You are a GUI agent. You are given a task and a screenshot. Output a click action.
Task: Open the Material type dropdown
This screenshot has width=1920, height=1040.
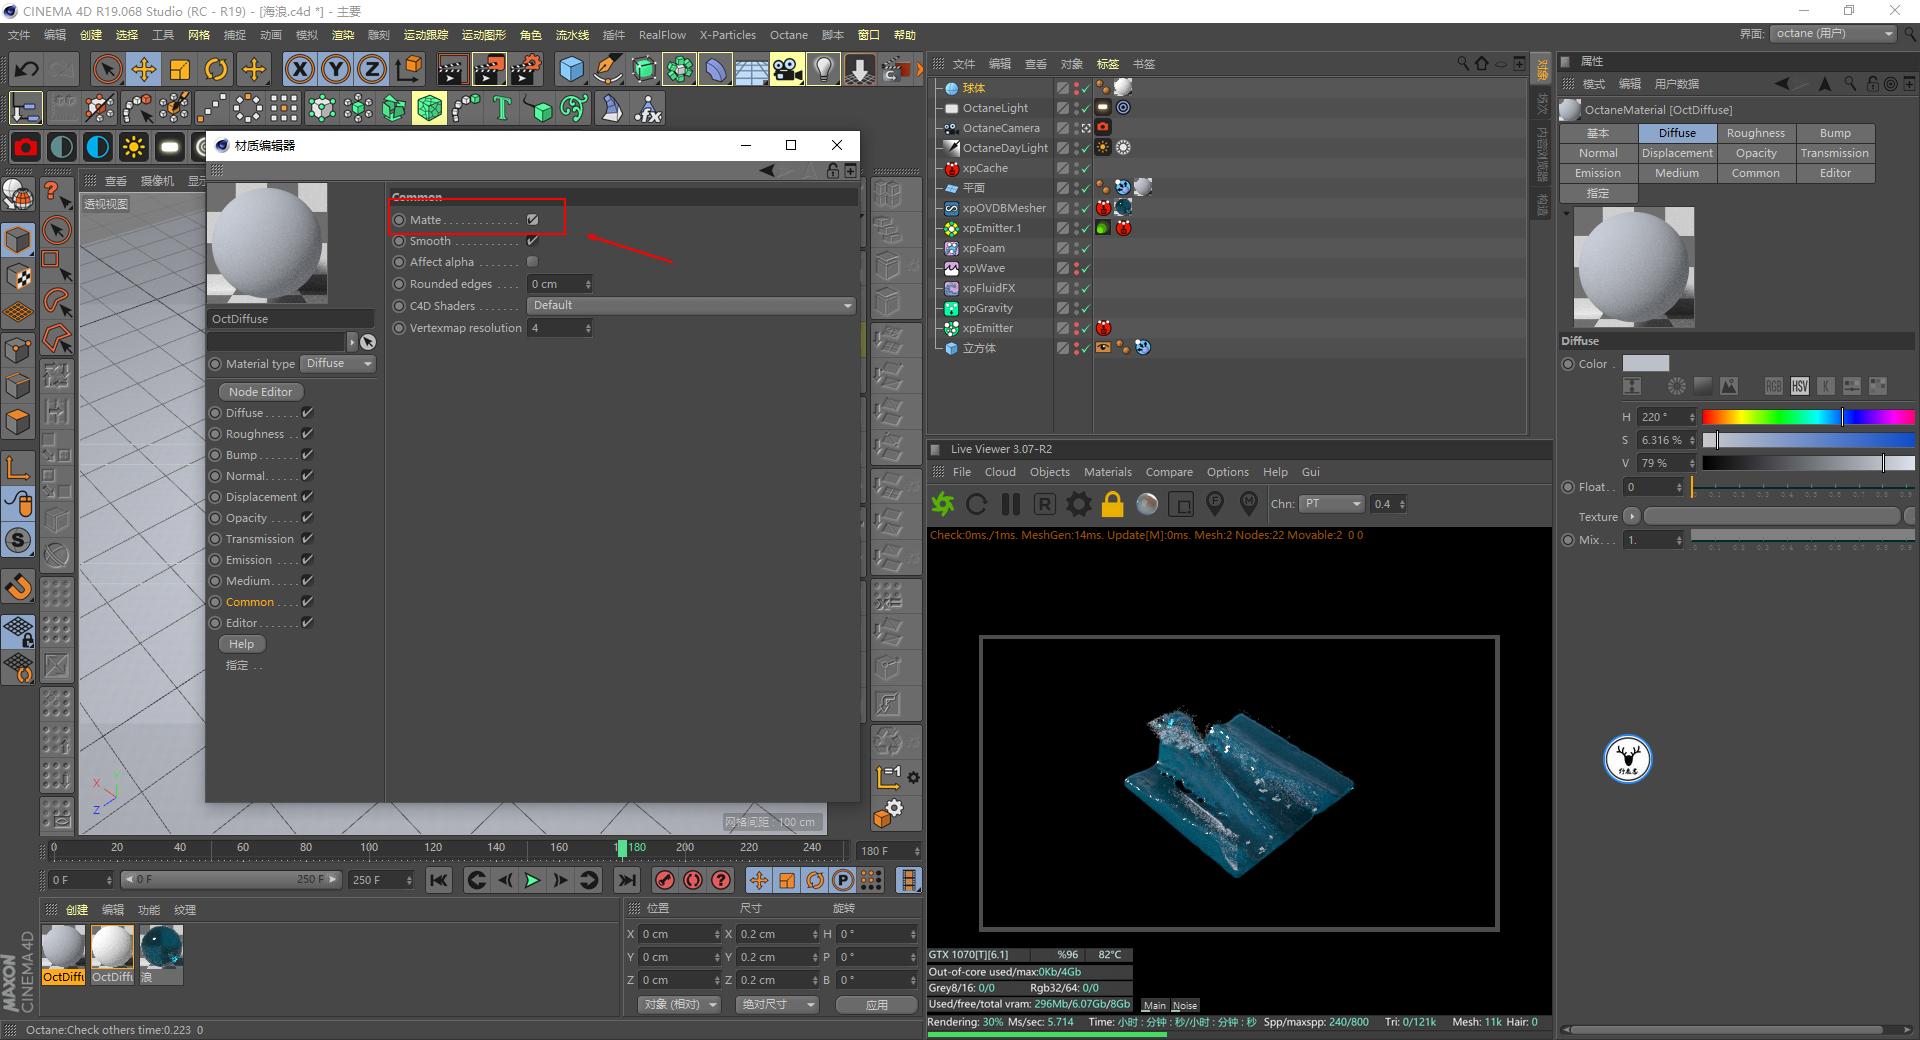[x=339, y=364]
